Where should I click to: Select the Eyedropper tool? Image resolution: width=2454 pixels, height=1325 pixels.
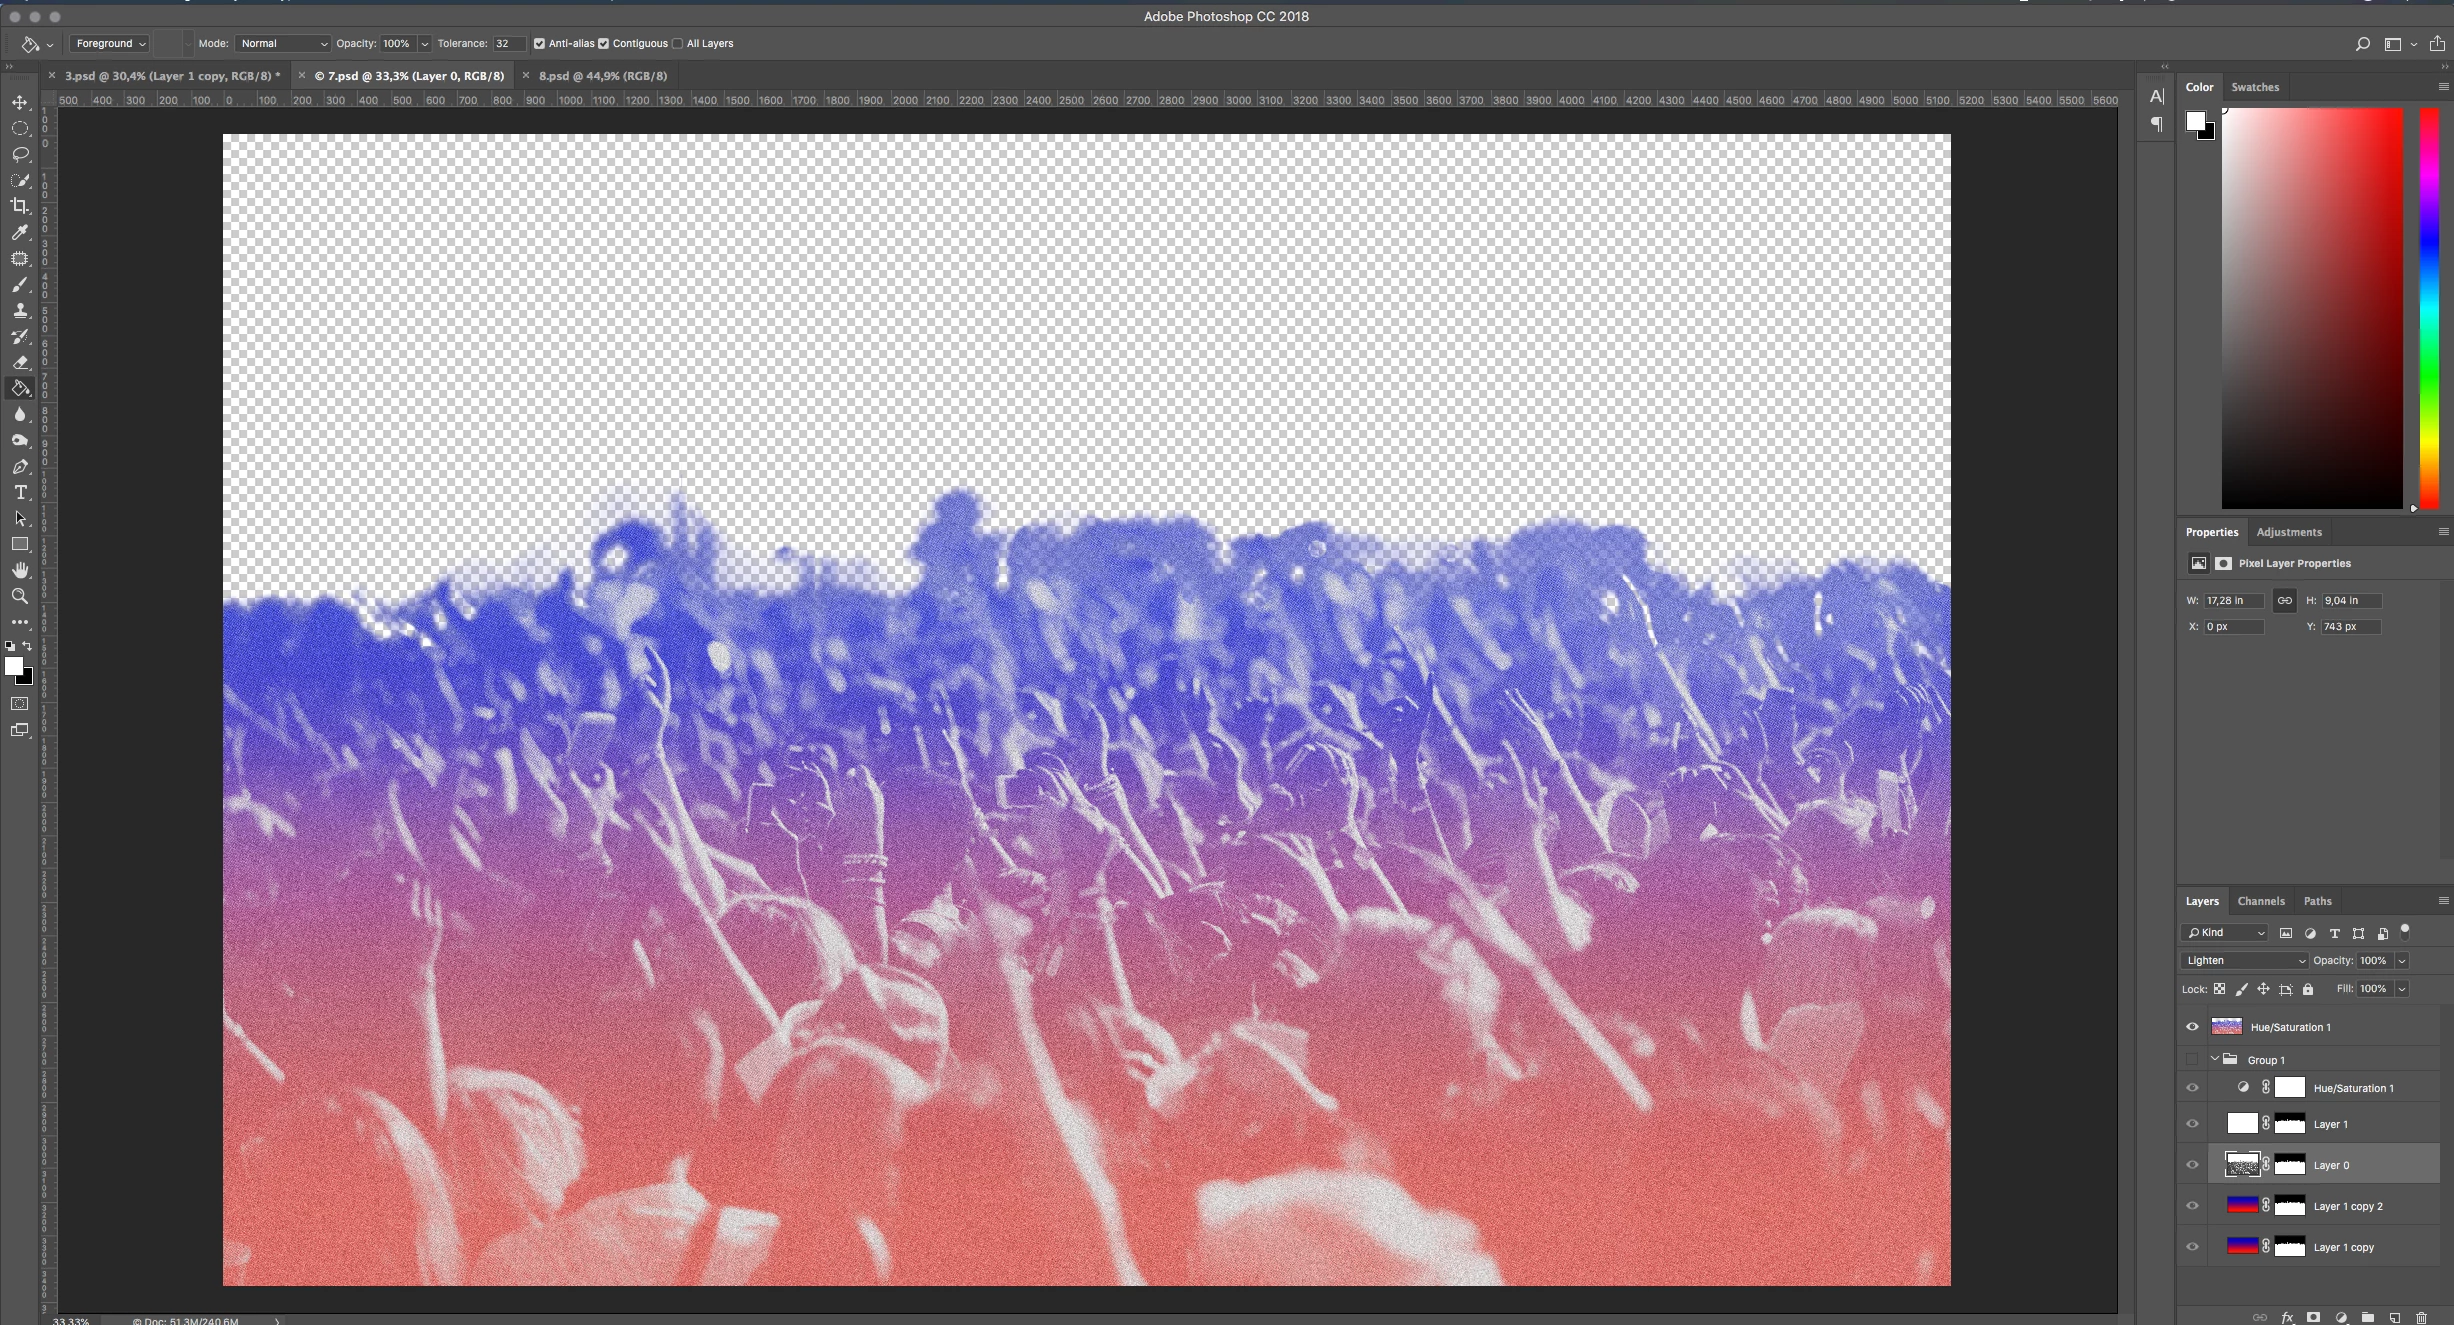point(20,232)
